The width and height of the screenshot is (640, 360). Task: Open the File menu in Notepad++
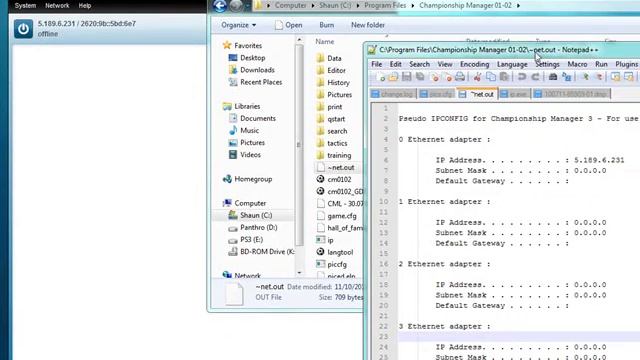(376, 64)
